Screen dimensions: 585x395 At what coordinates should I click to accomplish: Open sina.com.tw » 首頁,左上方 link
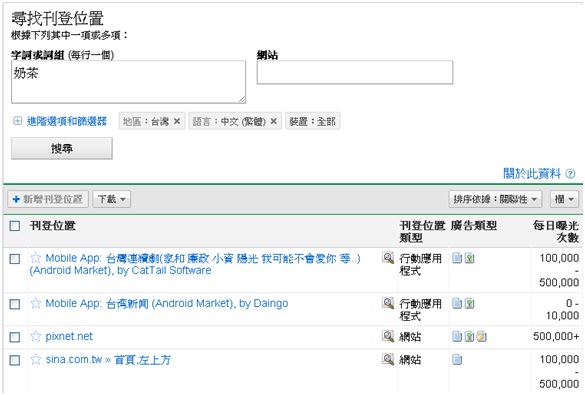click(108, 360)
